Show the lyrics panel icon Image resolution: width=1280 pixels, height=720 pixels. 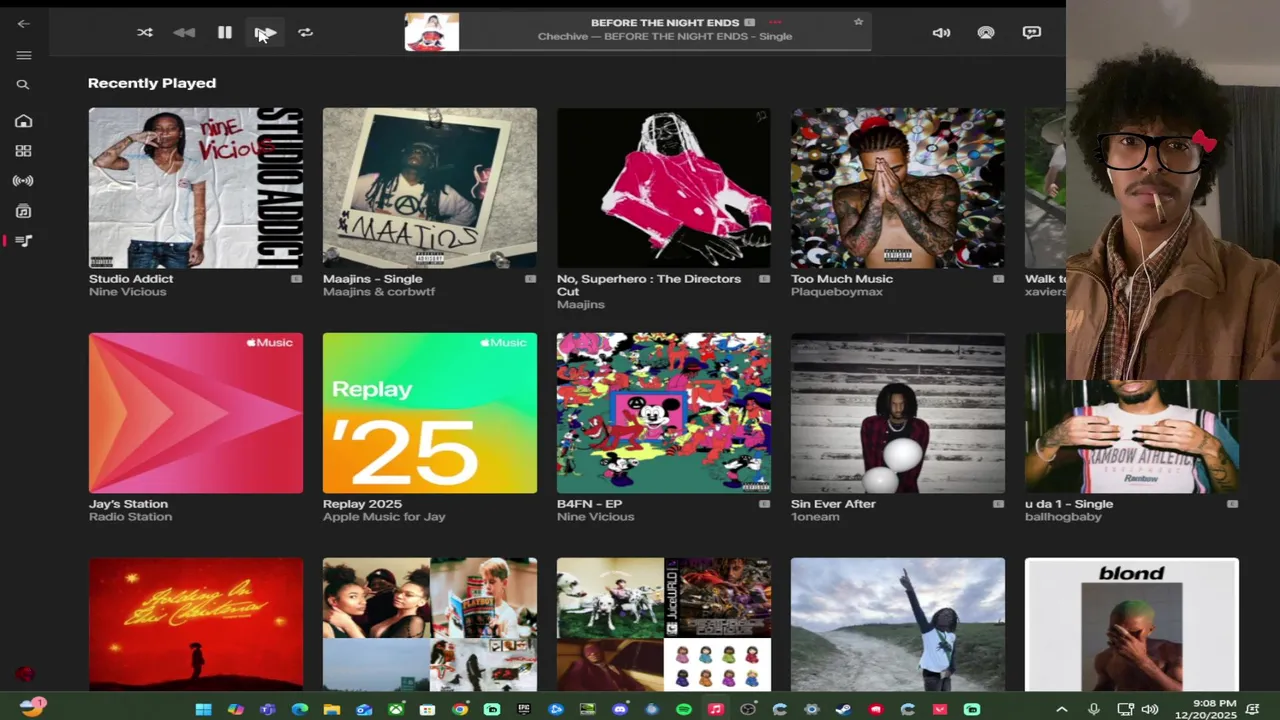point(1031,33)
